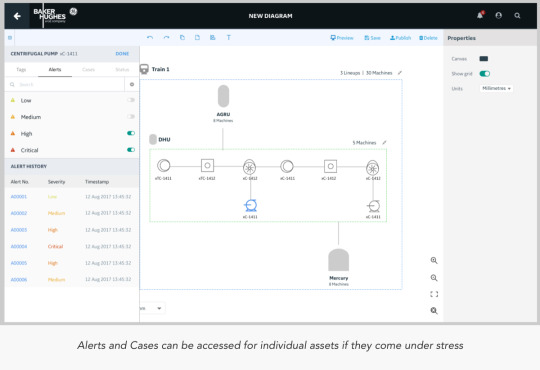
Task: Click DONE in pump panel
Action: click(x=122, y=54)
